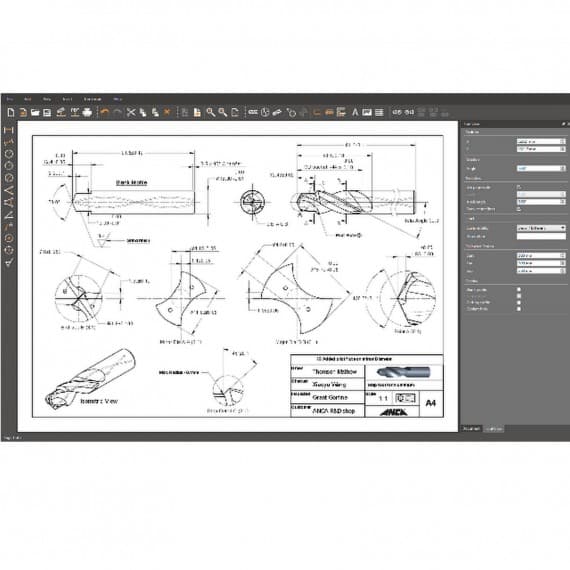Save the drawing with the floppy disk icon

click(47, 112)
